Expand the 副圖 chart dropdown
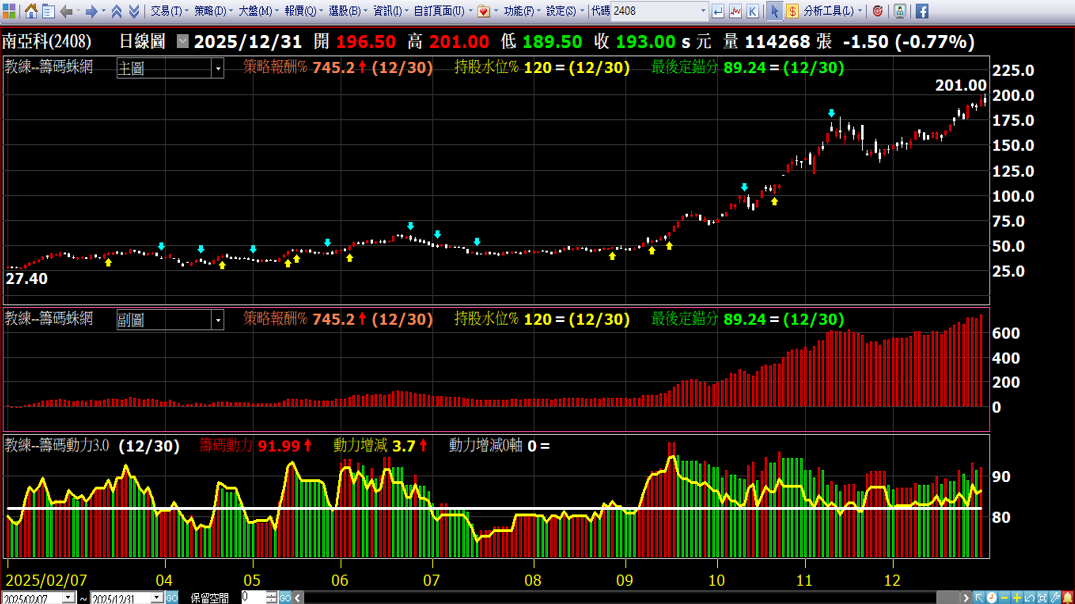The width and height of the screenshot is (1075, 604). tap(218, 320)
